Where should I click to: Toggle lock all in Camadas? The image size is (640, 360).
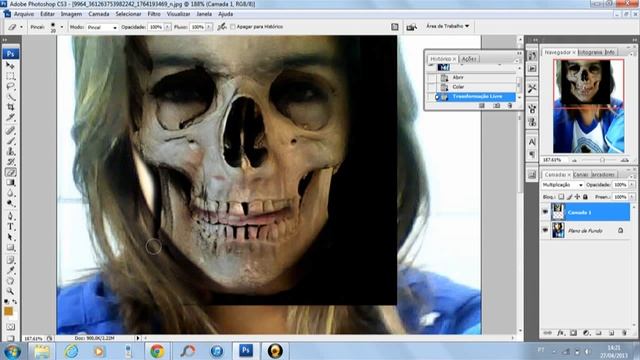(585, 197)
